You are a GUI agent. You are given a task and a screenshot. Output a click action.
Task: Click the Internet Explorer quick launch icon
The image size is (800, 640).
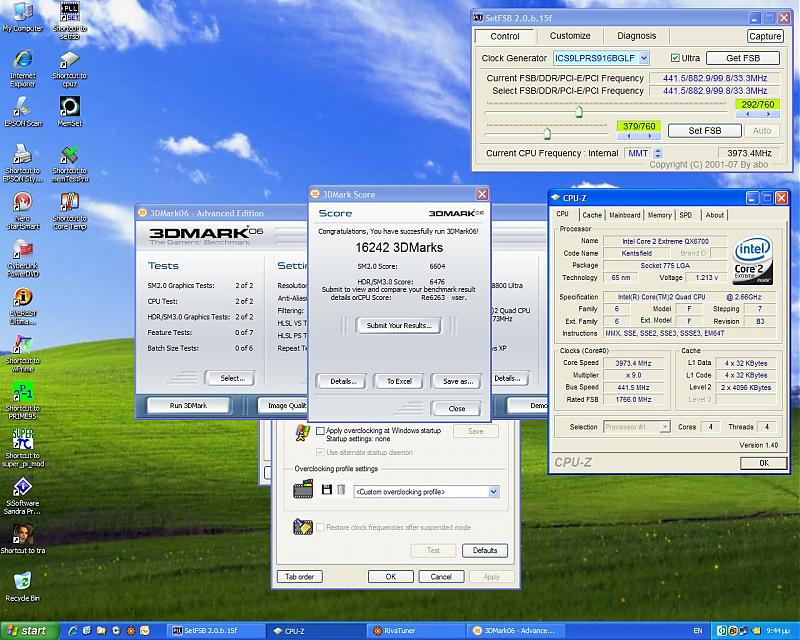tap(72, 631)
